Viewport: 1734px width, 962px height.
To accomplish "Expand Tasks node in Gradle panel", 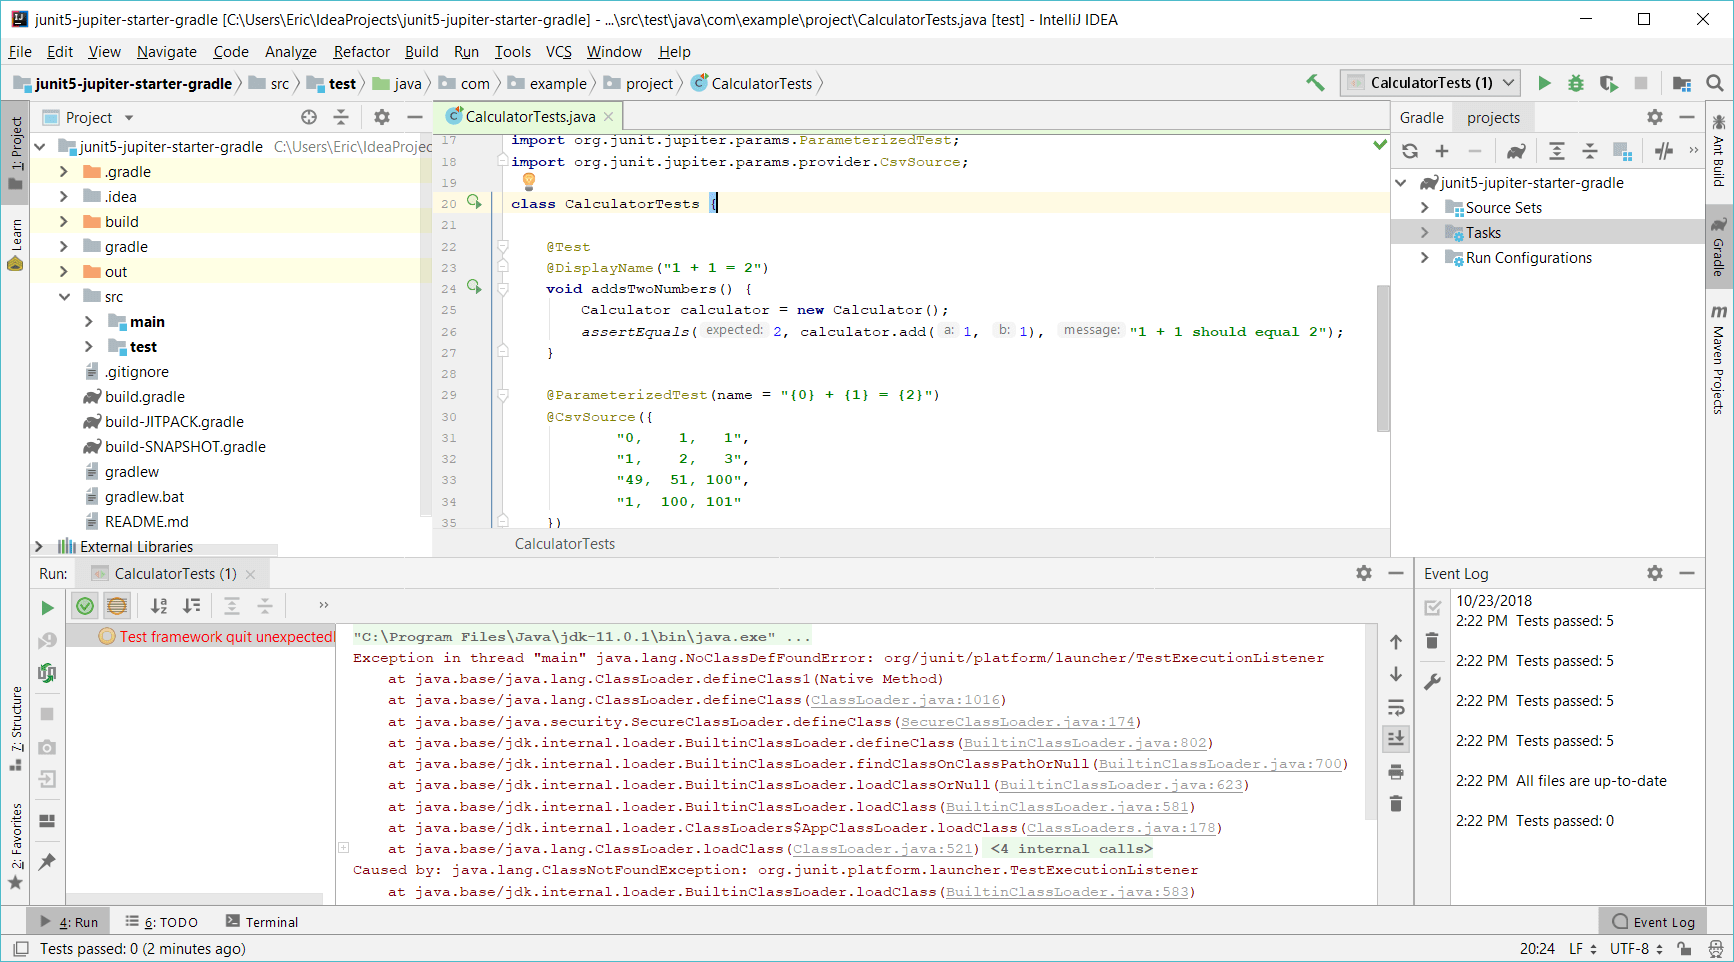I will click(1425, 233).
